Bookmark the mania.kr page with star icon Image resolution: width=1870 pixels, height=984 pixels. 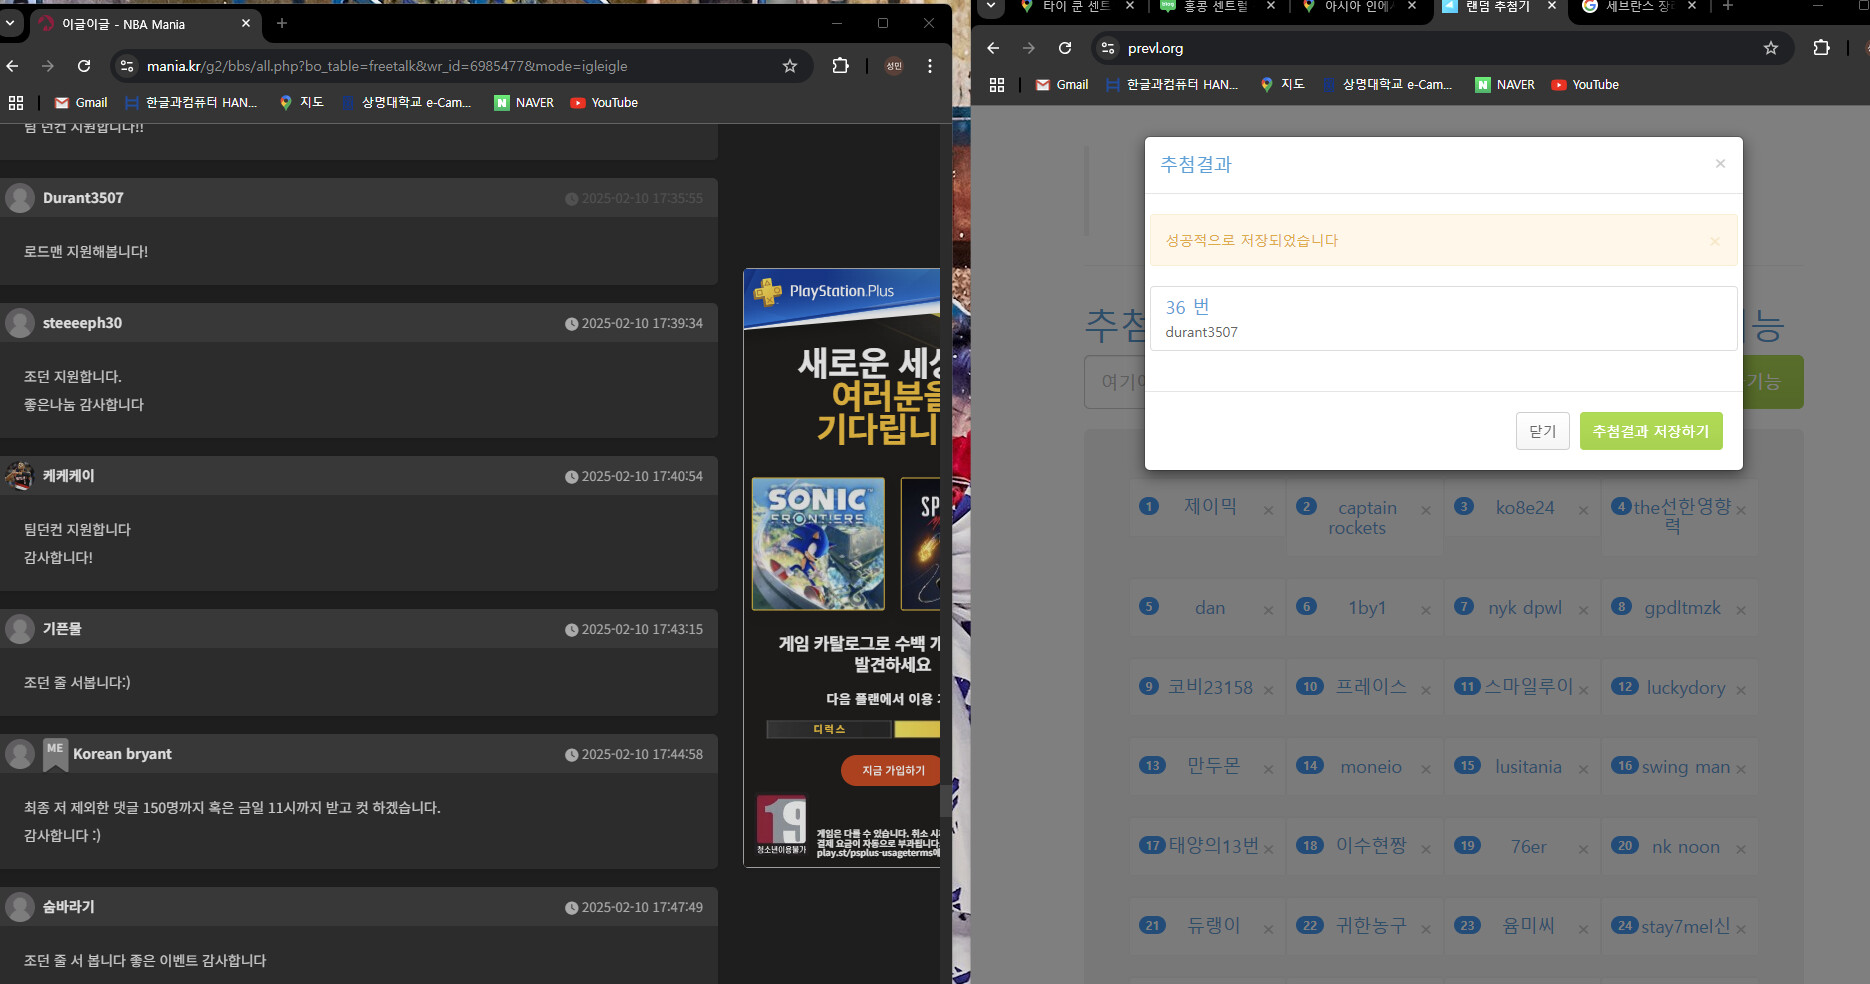click(x=790, y=66)
